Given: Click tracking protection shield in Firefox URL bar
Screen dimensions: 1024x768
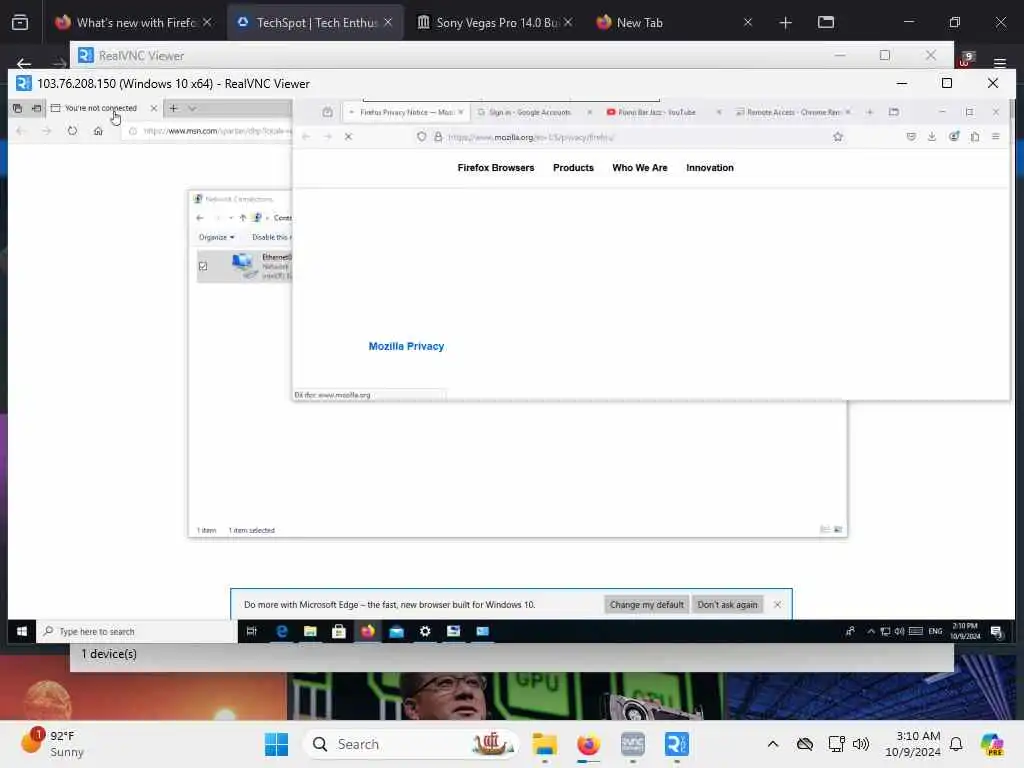Looking at the screenshot, I should 421,136.
